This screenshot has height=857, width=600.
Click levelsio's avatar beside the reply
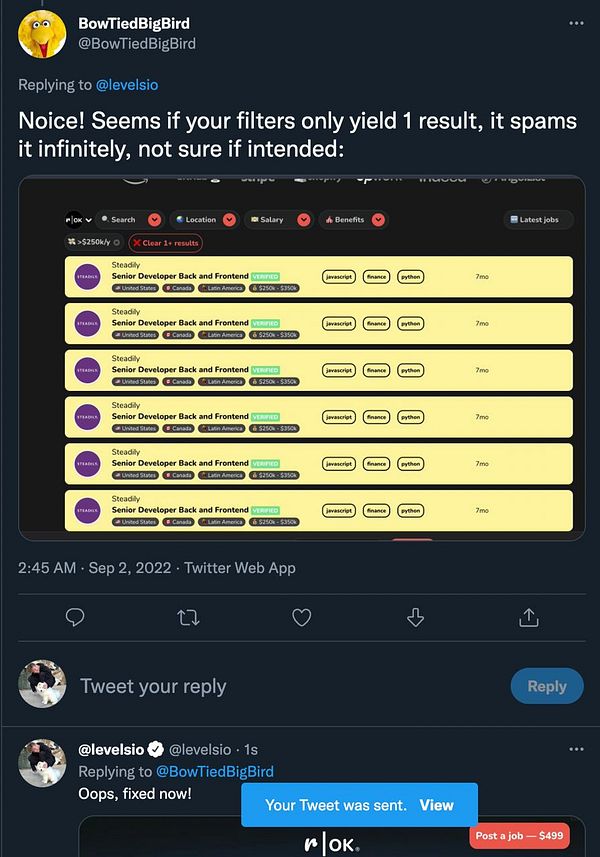(x=43, y=765)
